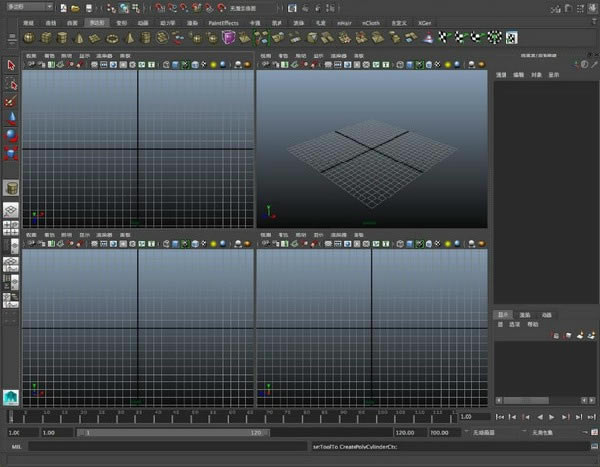600x467 pixels.
Task: Activate the Scale tool cube icon
Action: point(11,153)
